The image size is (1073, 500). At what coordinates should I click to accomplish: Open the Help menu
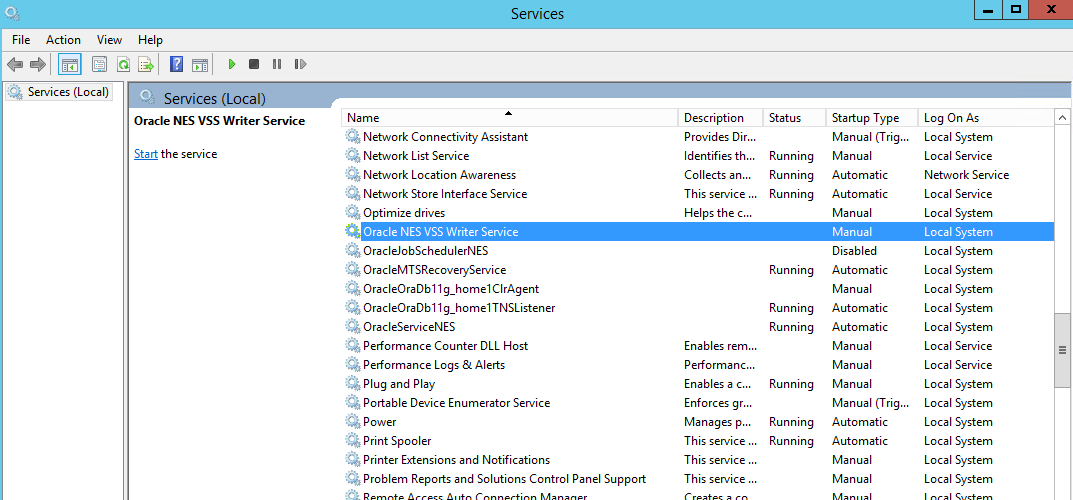pos(151,40)
